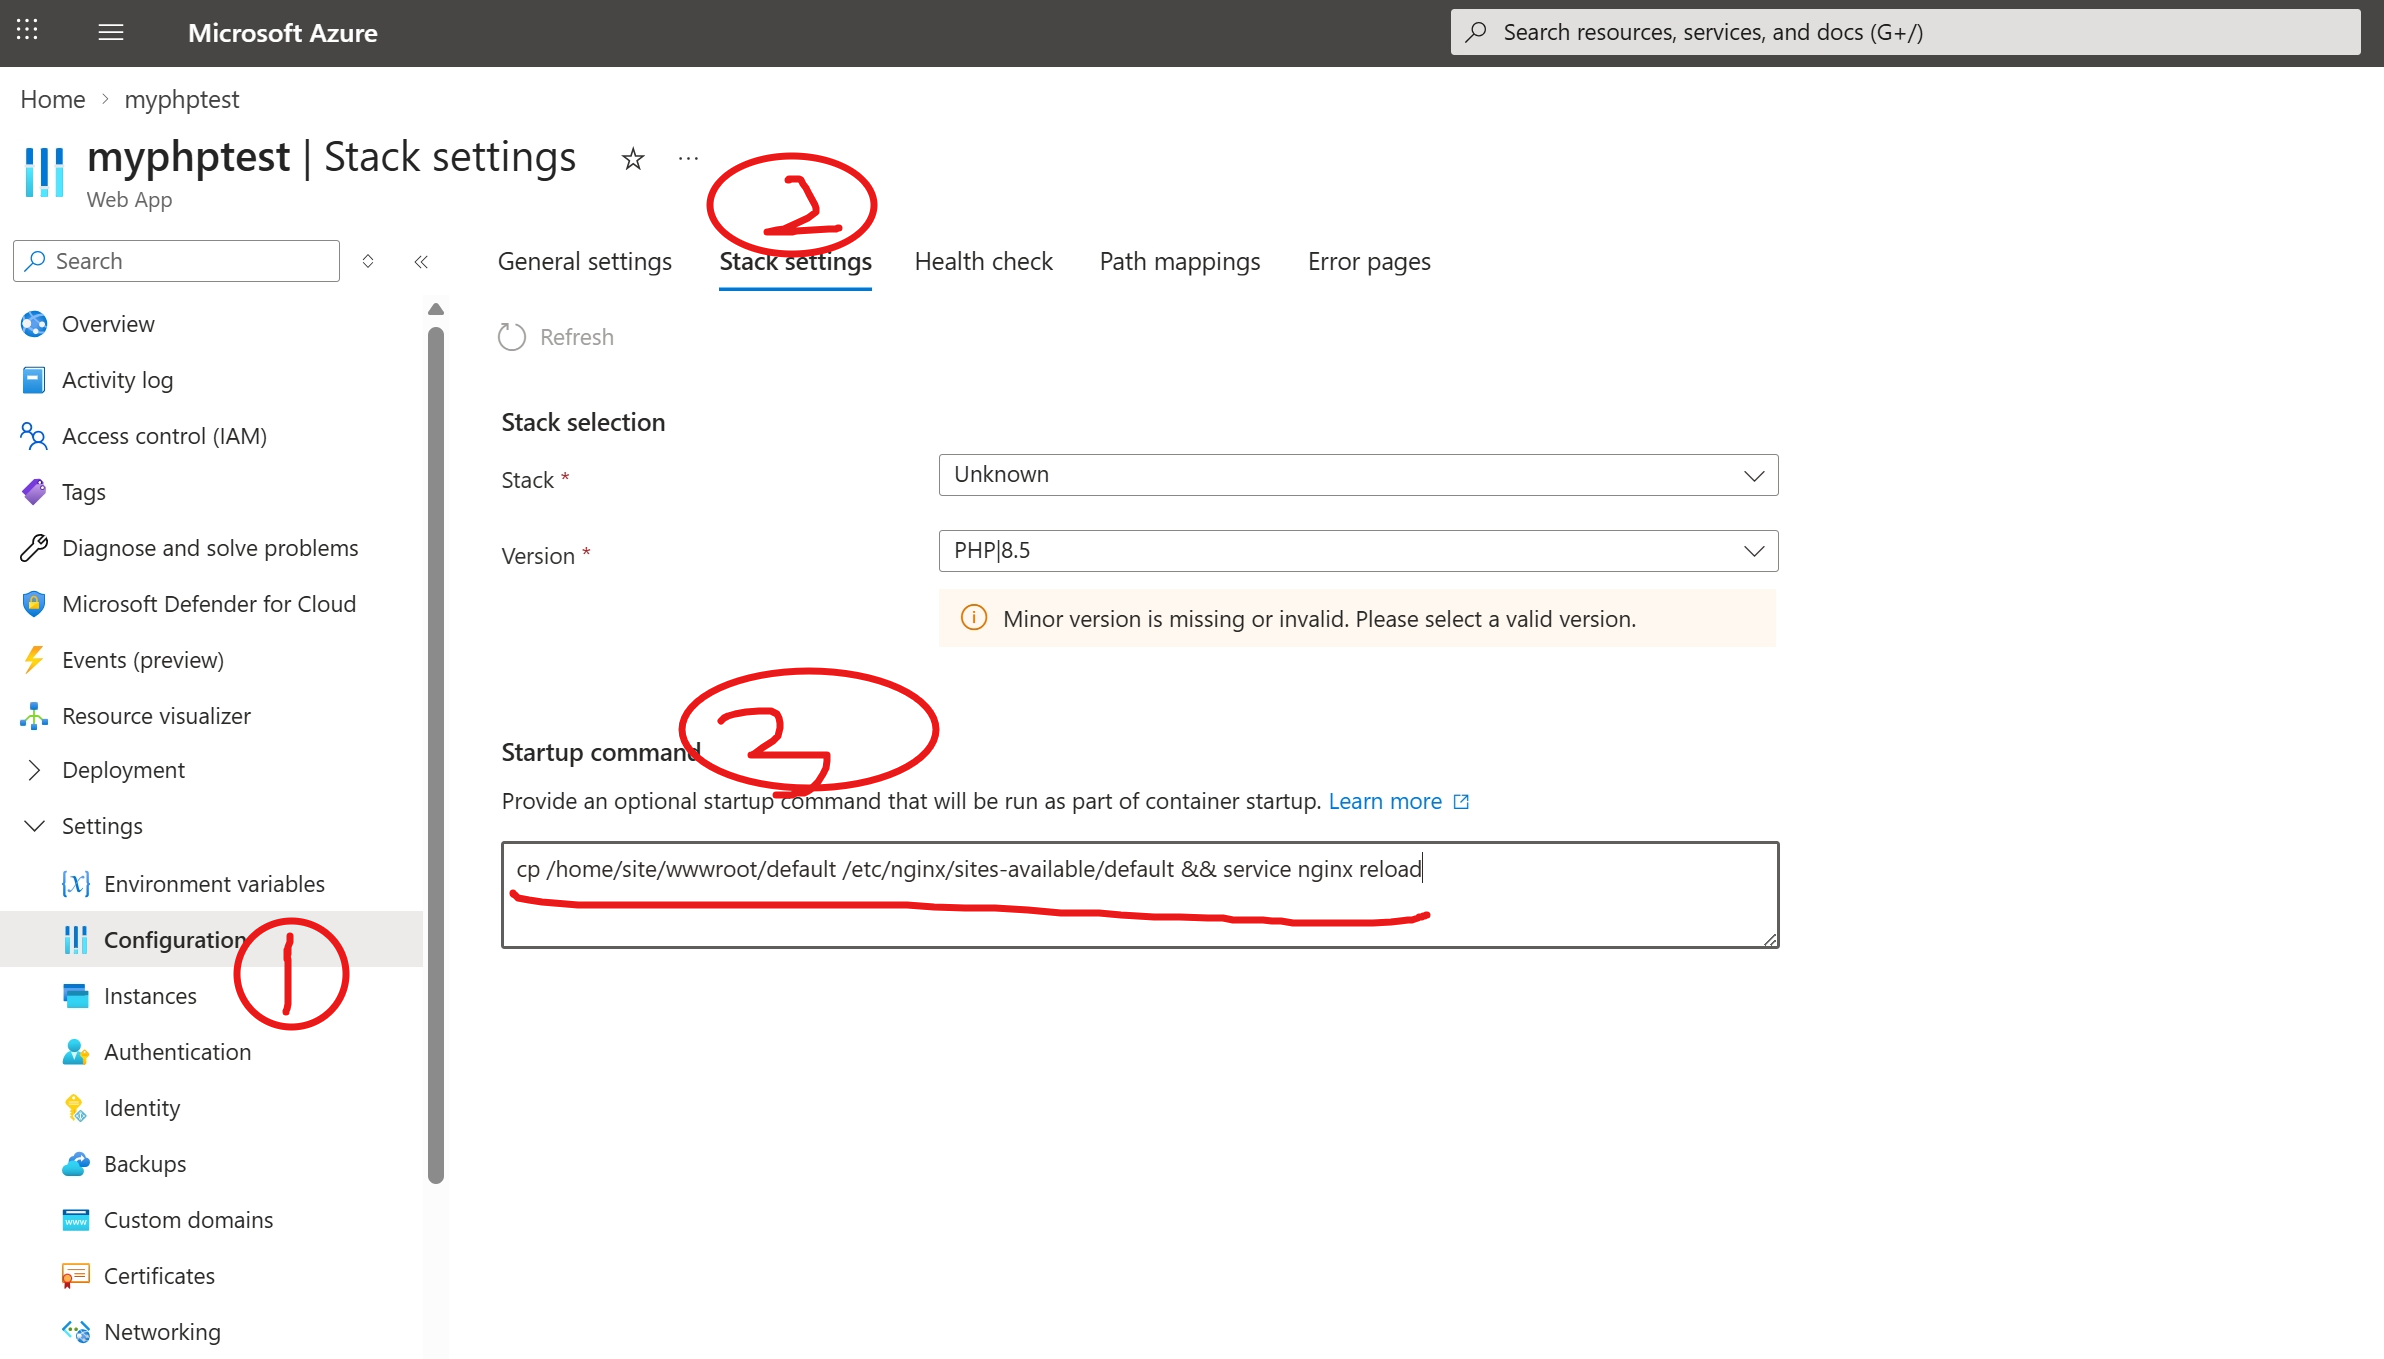Go to Home in the breadcrumb
The image size is (2384, 1359).
(52, 100)
